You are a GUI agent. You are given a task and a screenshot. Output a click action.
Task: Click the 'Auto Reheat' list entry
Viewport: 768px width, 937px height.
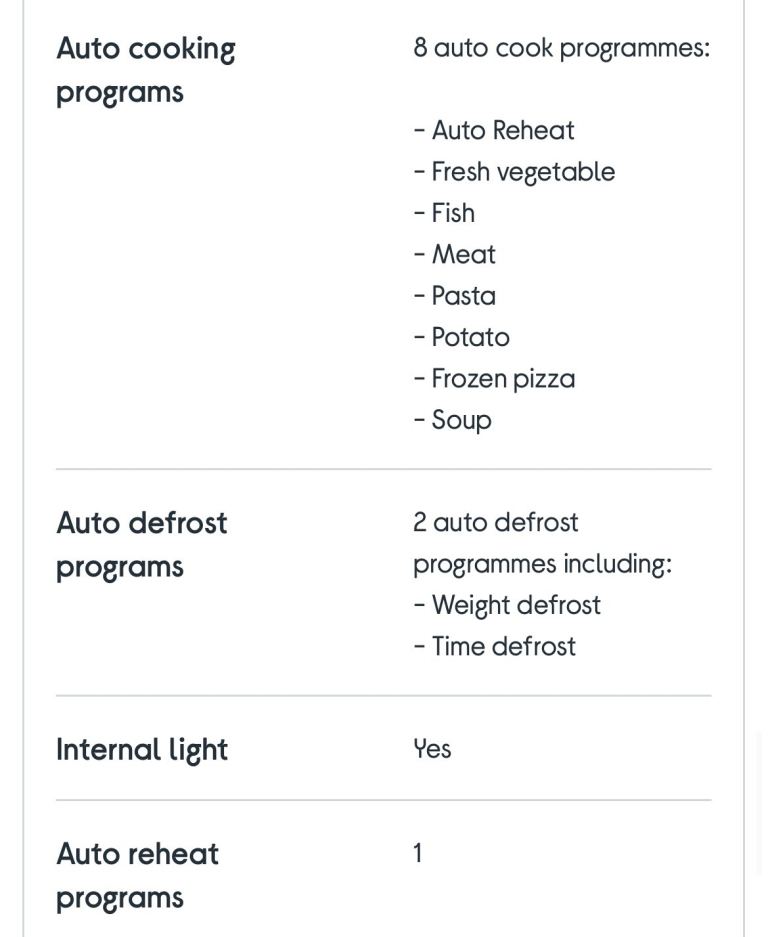pos(494,130)
